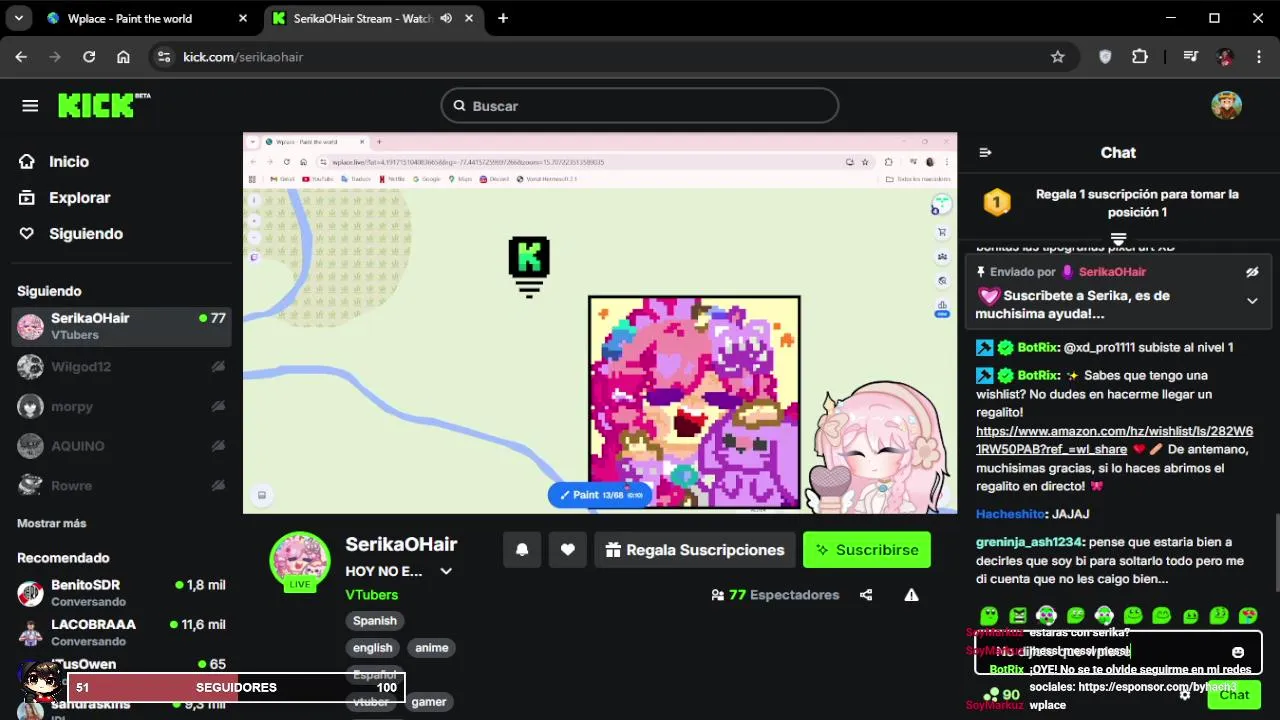1280x720 pixels.
Task: Click Regala Suscripciones button
Action: [694, 550]
